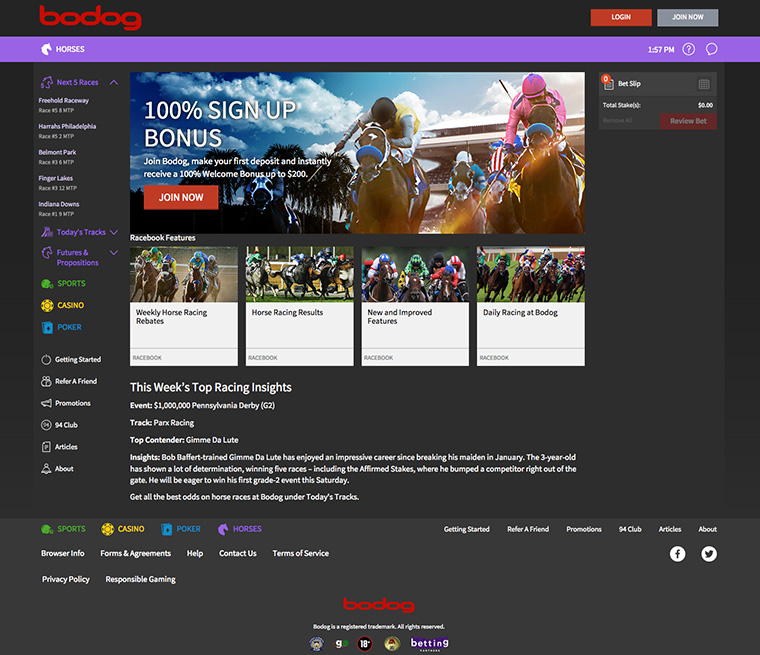Click the 94 Club badge icon

click(x=46, y=425)
